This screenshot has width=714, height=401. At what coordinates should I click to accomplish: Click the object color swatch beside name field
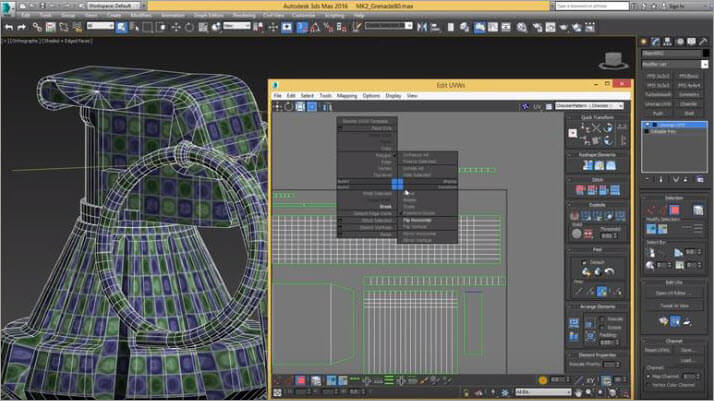coord(706,53)
